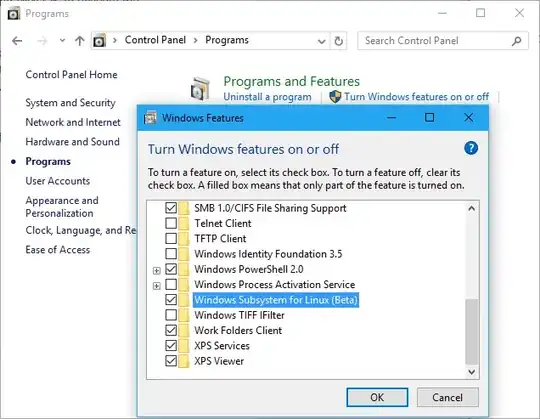Image resolution: width=540 pixels, height=419 pixels.
Task: Uncheck SMB 1.0/CIFS File Sharing Support
Action: tap(171, 208)
